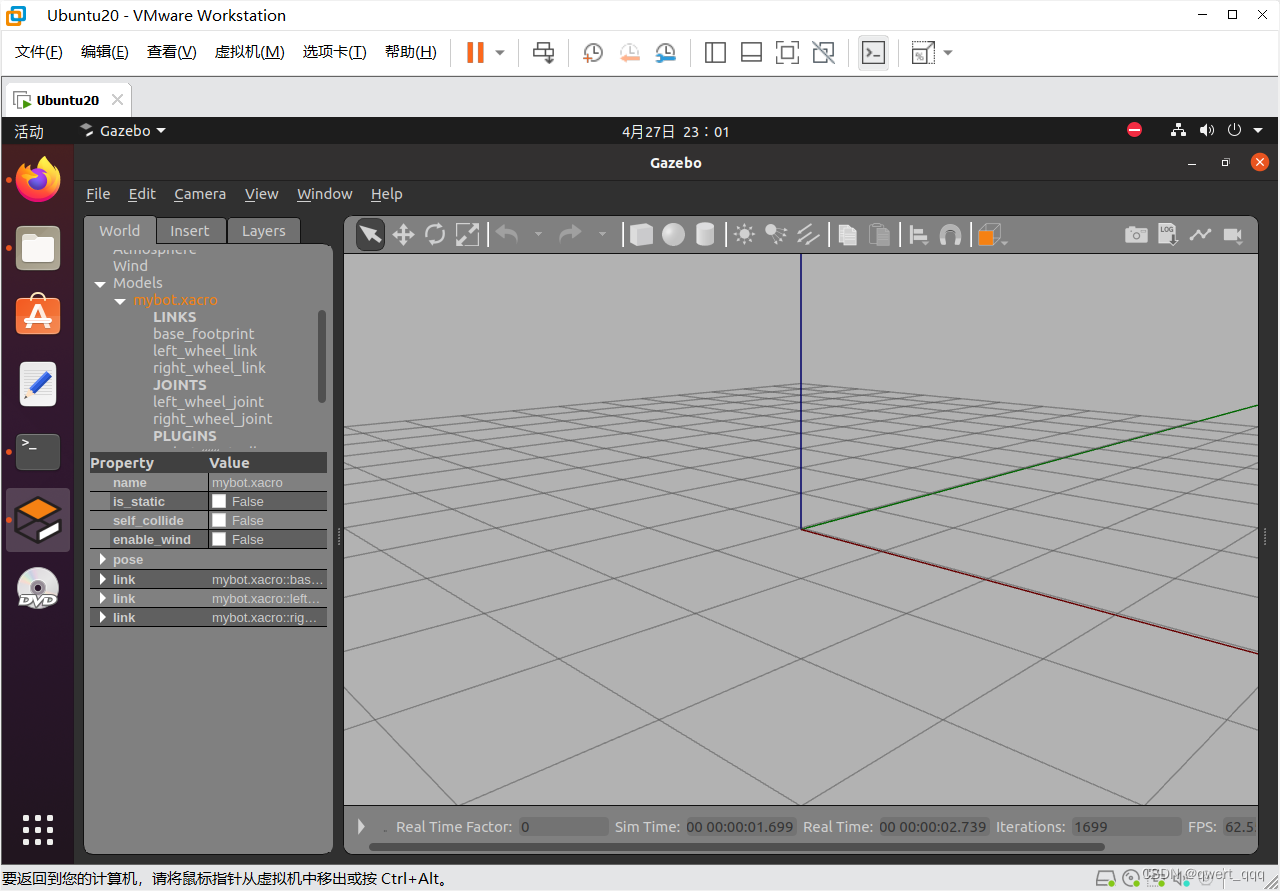Open the Gazebo Window menu
The width and height of the screenshot is (1280, 891).
click(325, 194)
